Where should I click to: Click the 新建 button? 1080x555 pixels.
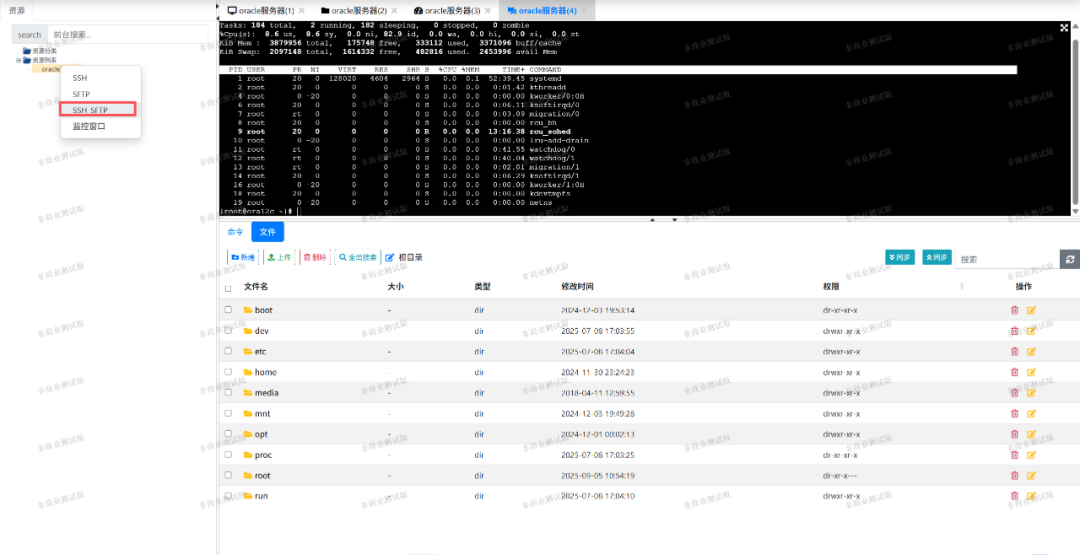[242, 257]
